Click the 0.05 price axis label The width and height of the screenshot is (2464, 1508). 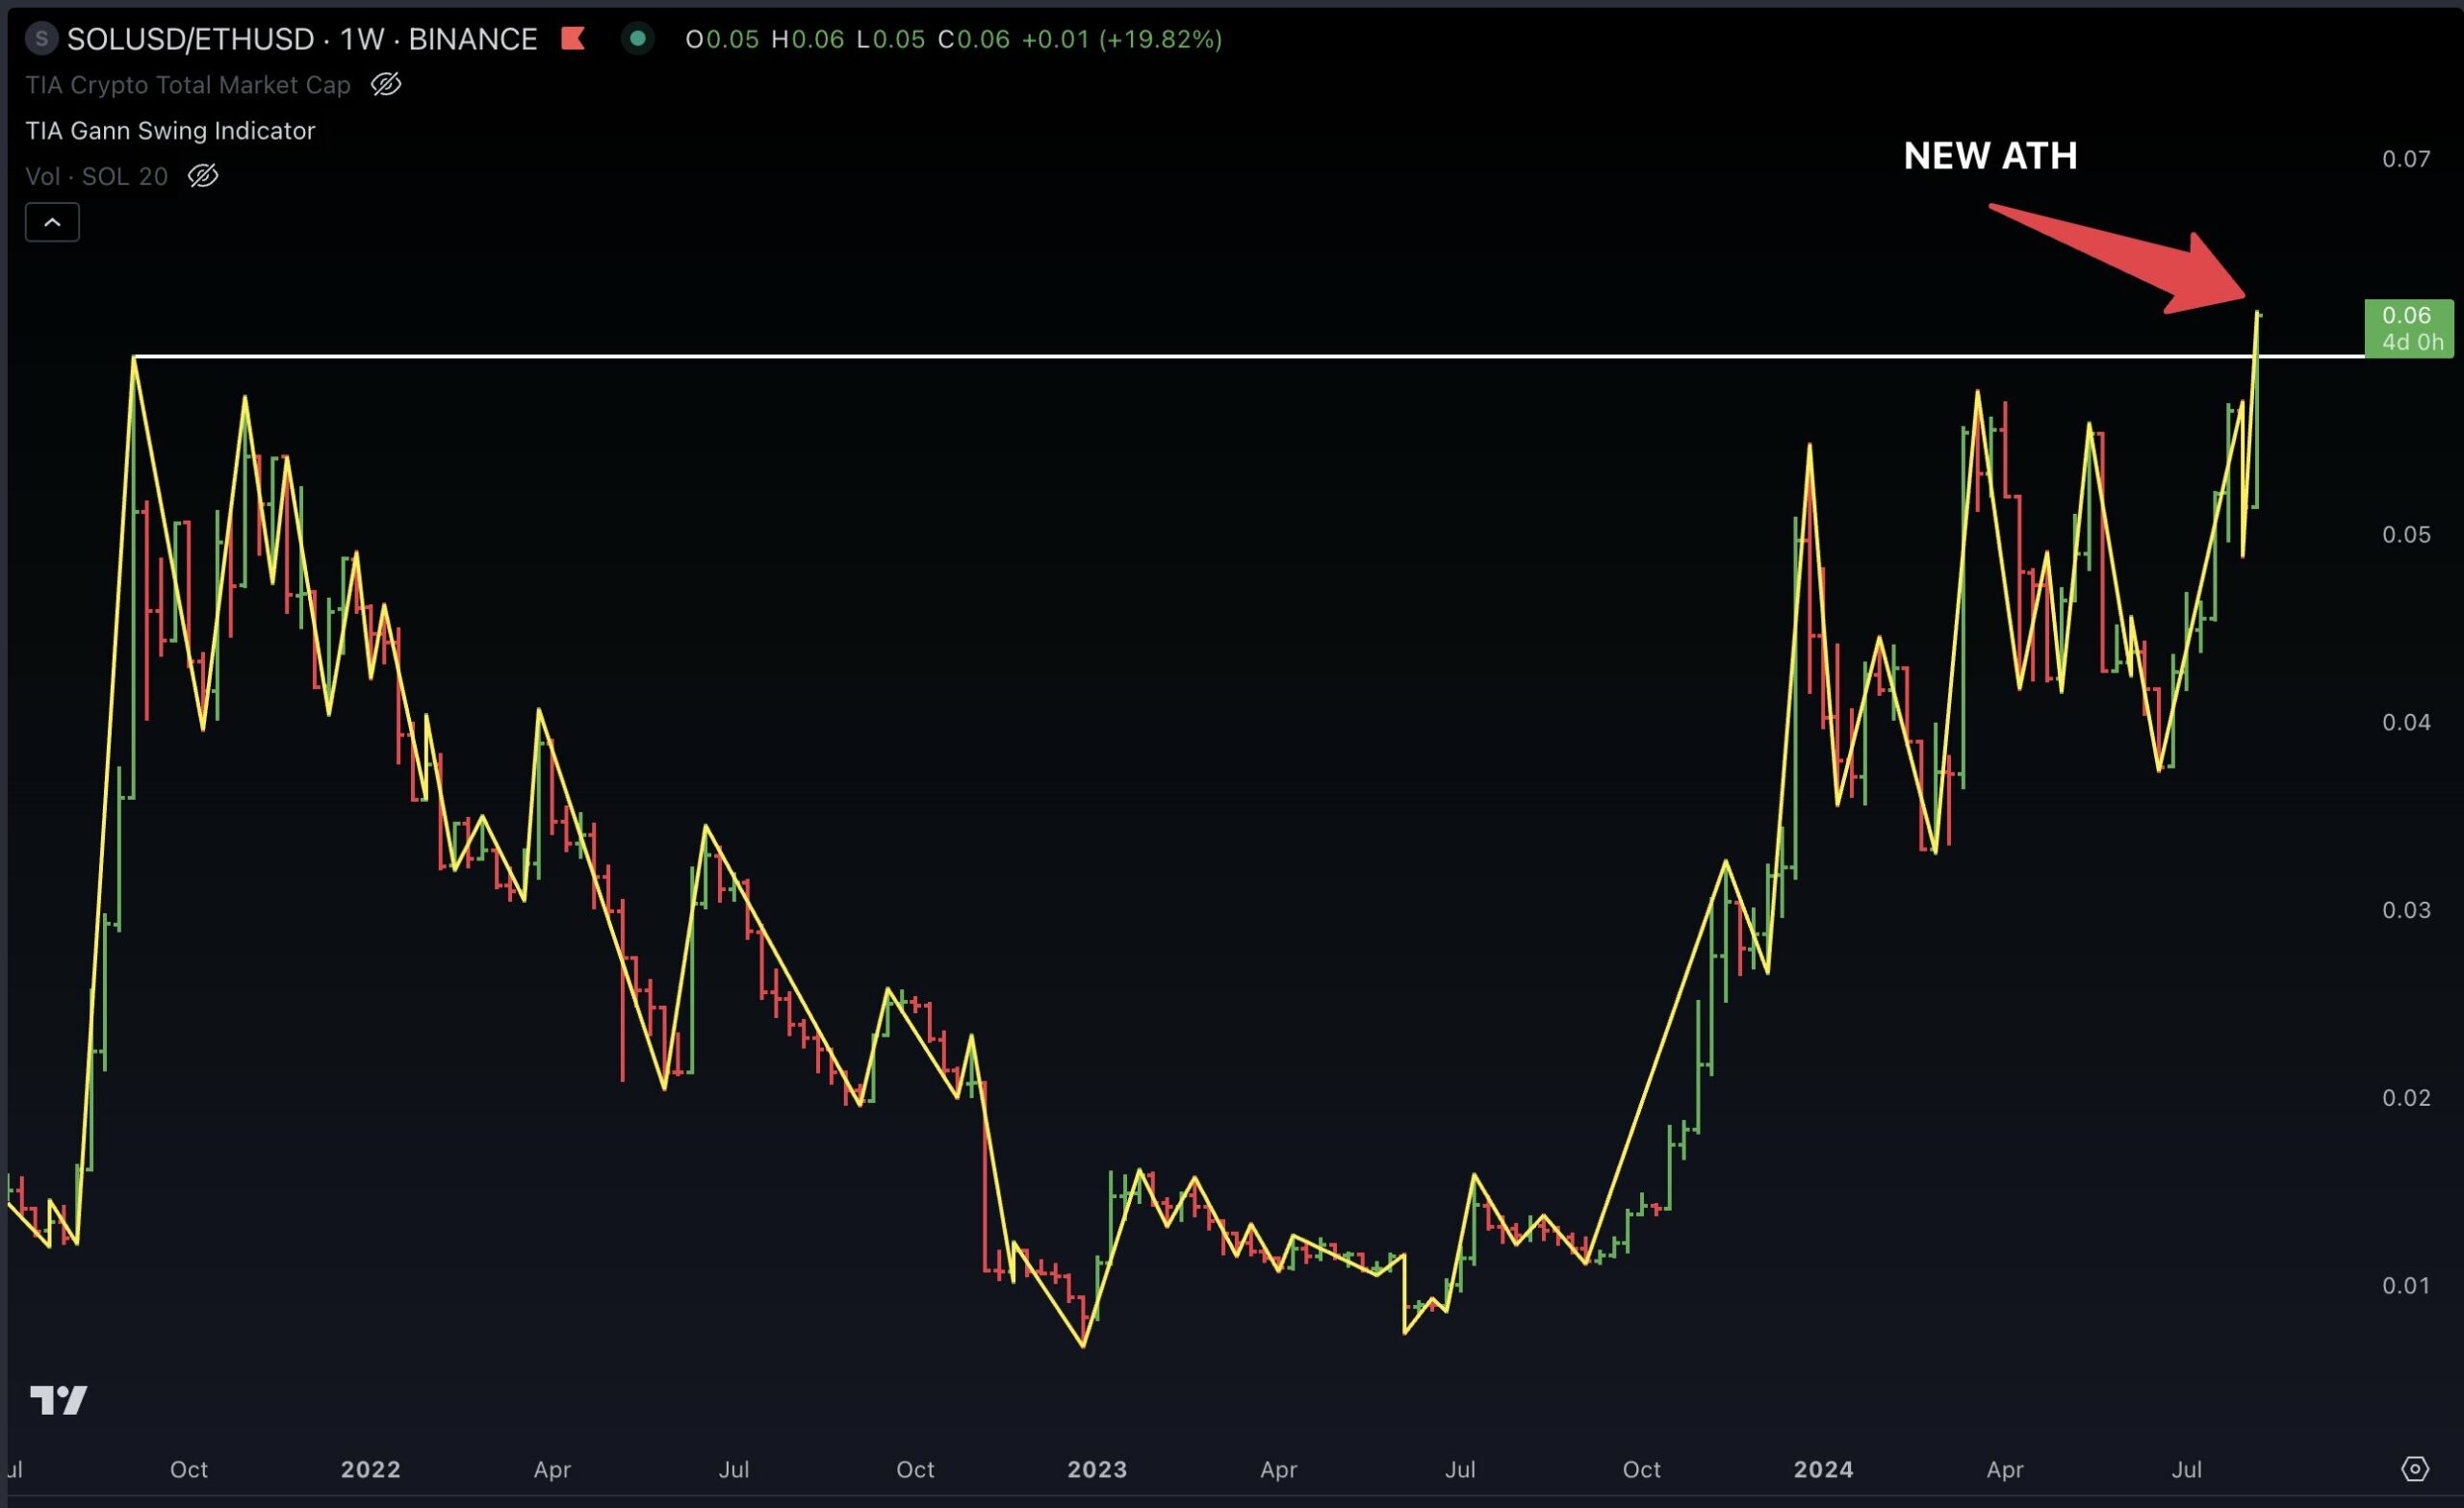pyautogui.click(x=2406, y=534)
